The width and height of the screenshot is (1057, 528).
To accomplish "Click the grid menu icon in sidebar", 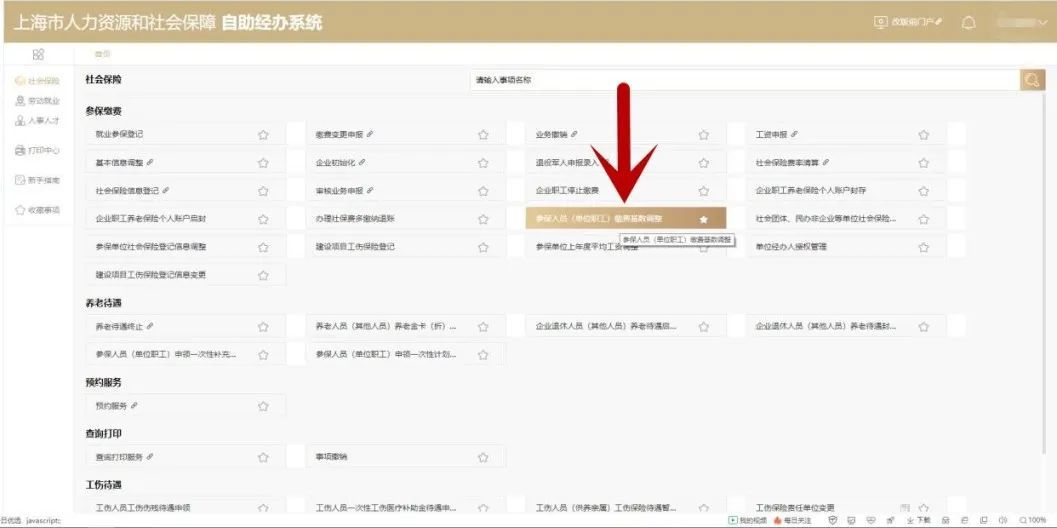I will (38, 54).
